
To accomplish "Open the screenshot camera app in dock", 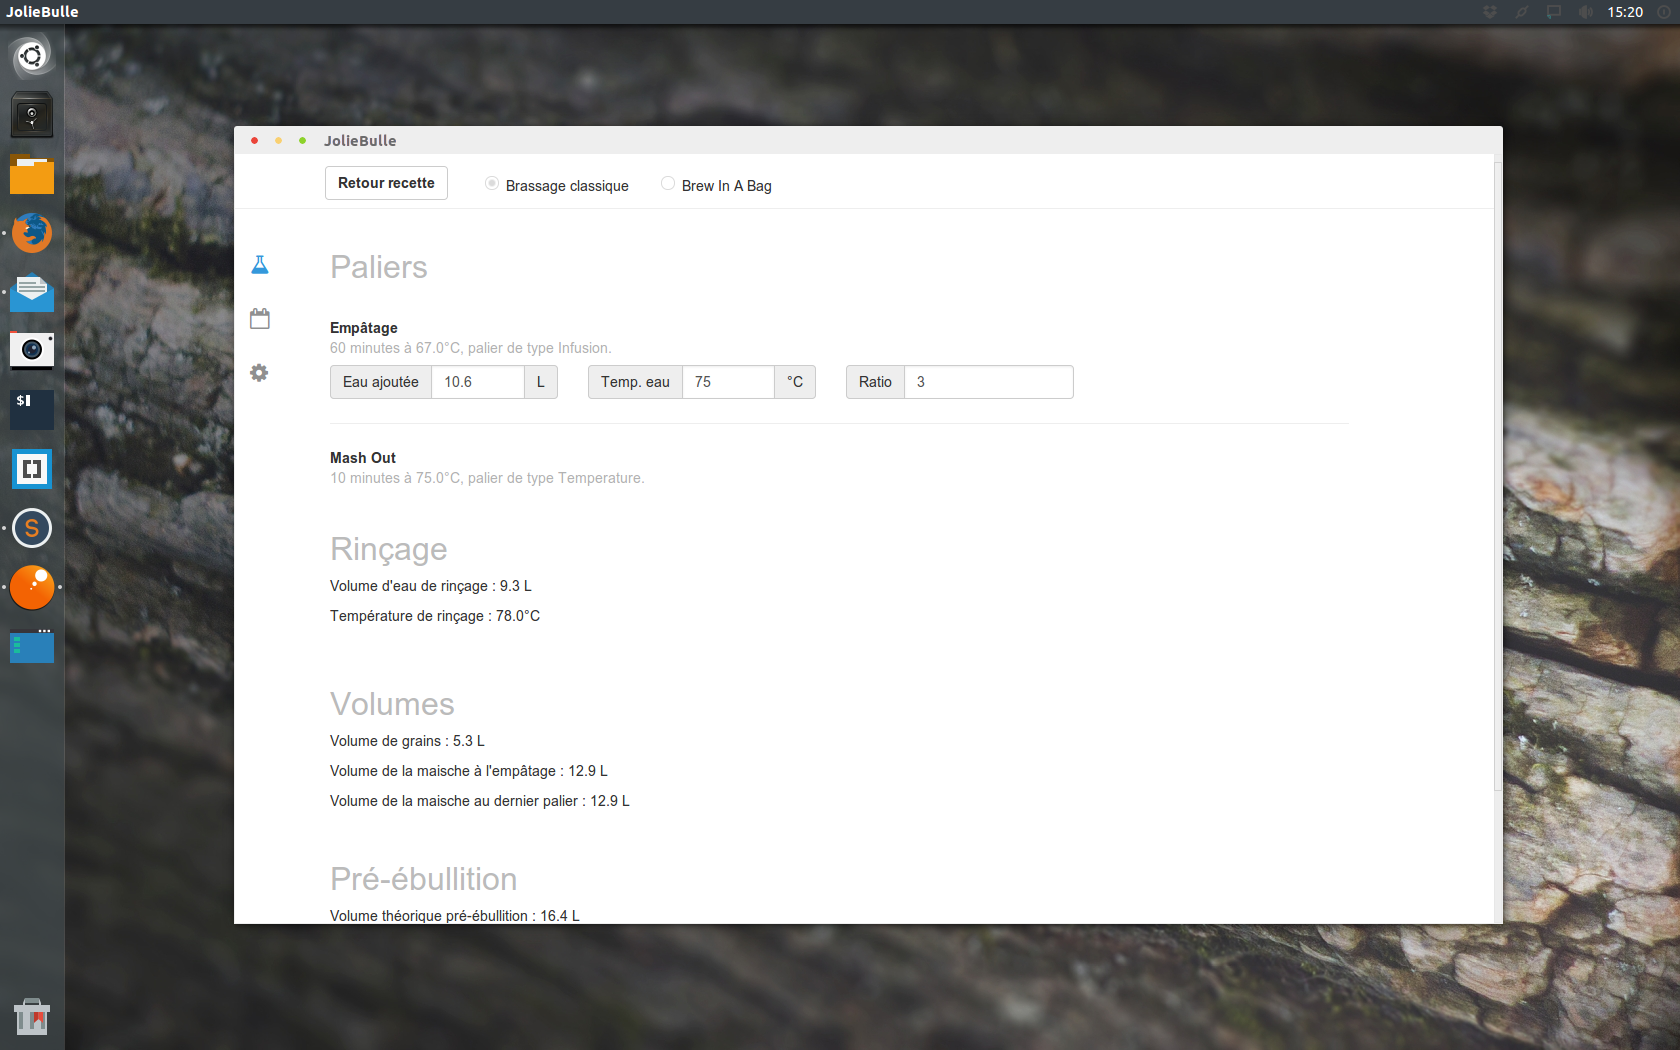I will click(x=32, y=350).
